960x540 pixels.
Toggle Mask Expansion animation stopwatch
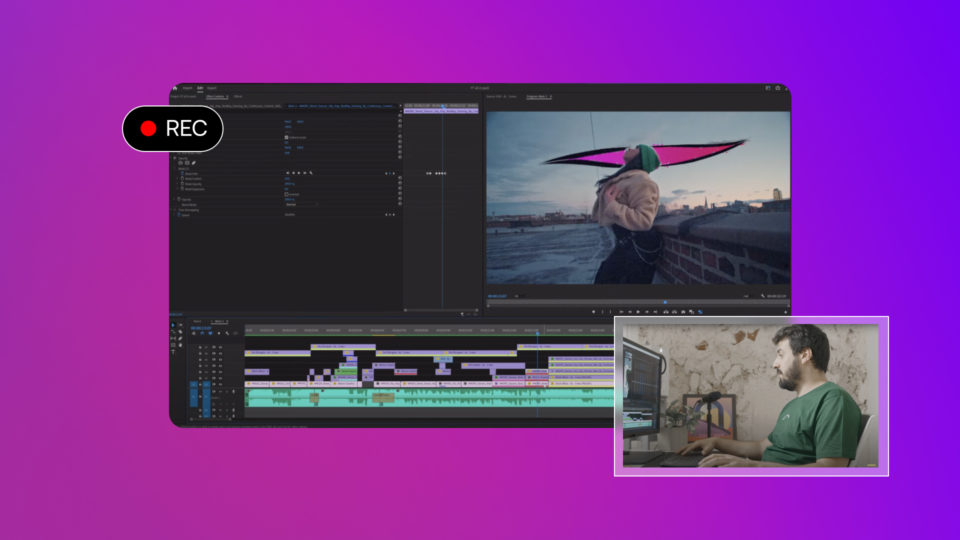click(182, 189)
